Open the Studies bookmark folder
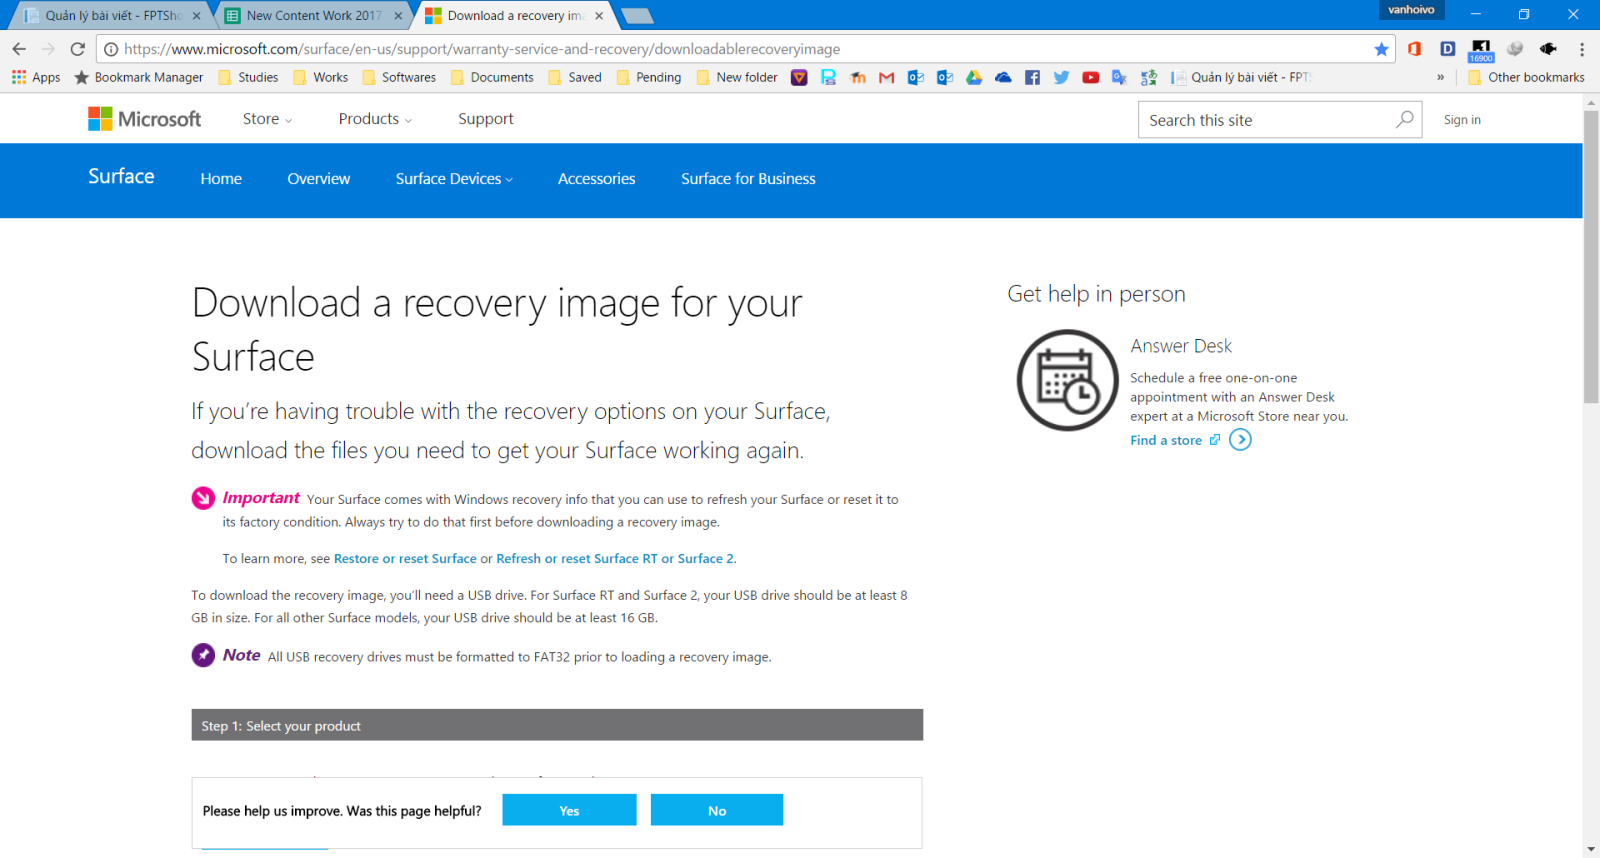 pyautogui.click(x=248, y=77)
